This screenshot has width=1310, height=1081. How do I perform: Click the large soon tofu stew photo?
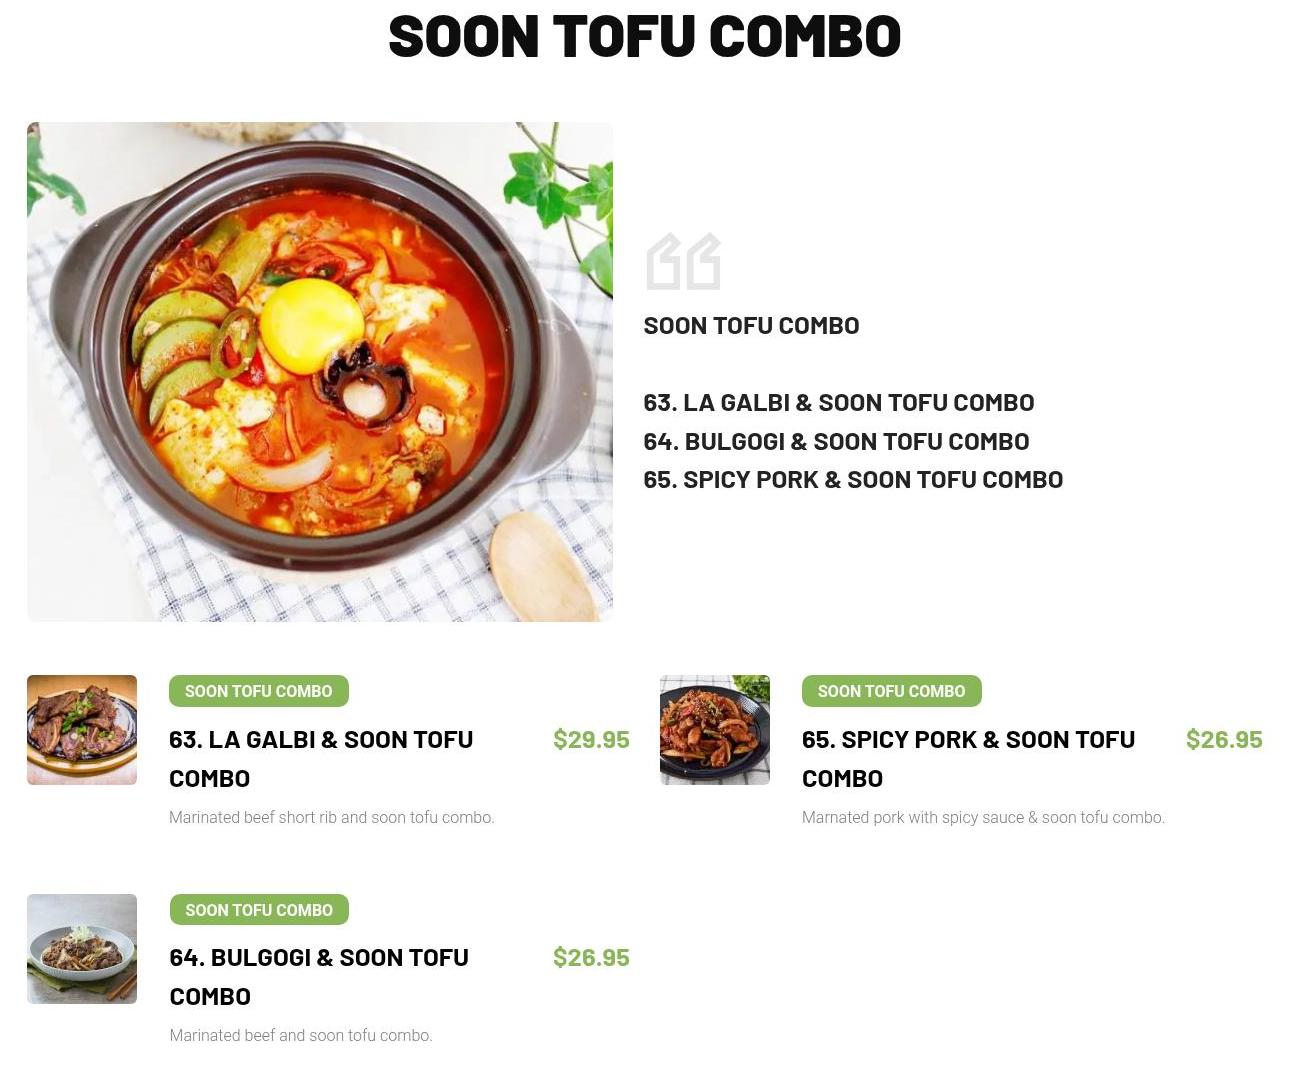pos(320,372)
